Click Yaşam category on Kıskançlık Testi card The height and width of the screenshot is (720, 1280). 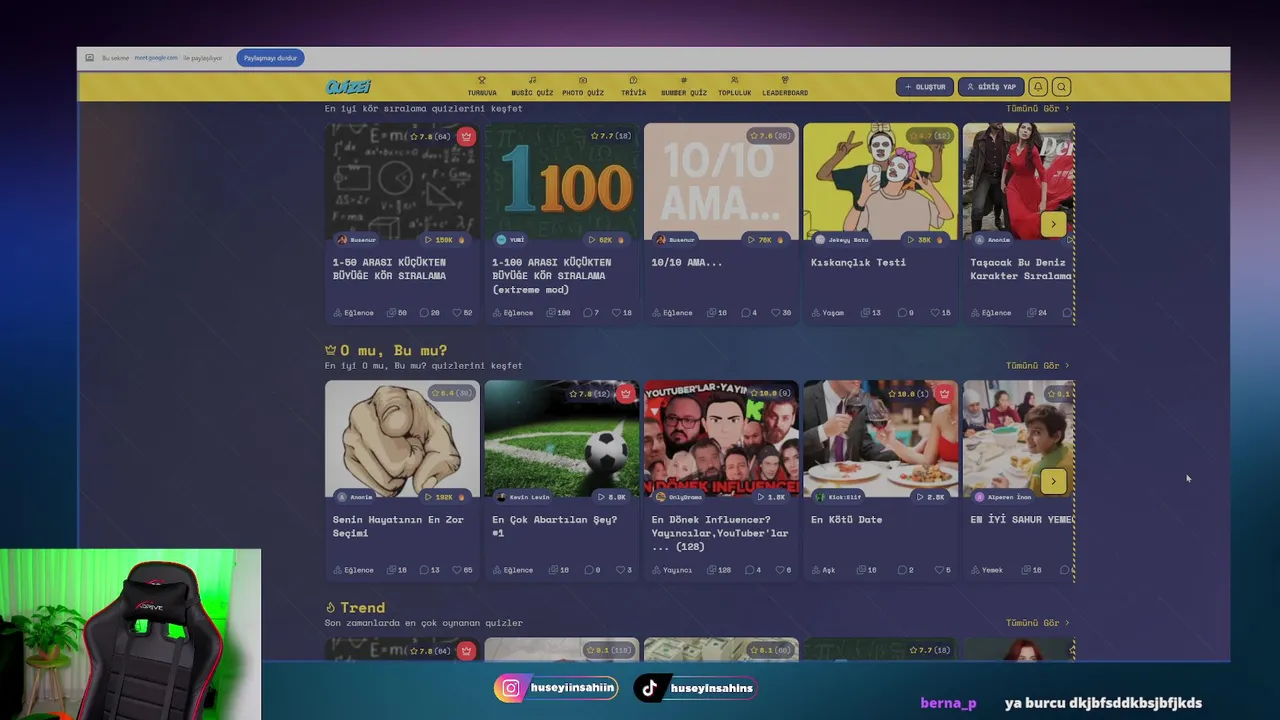click(828, 313)
